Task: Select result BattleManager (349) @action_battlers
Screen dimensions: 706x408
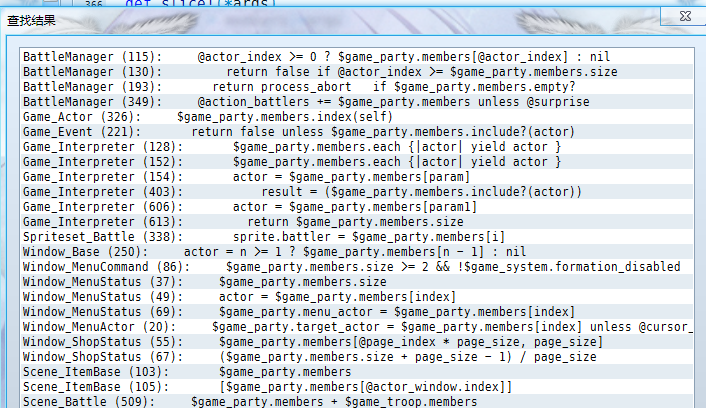Action: (x=356, y=102)
